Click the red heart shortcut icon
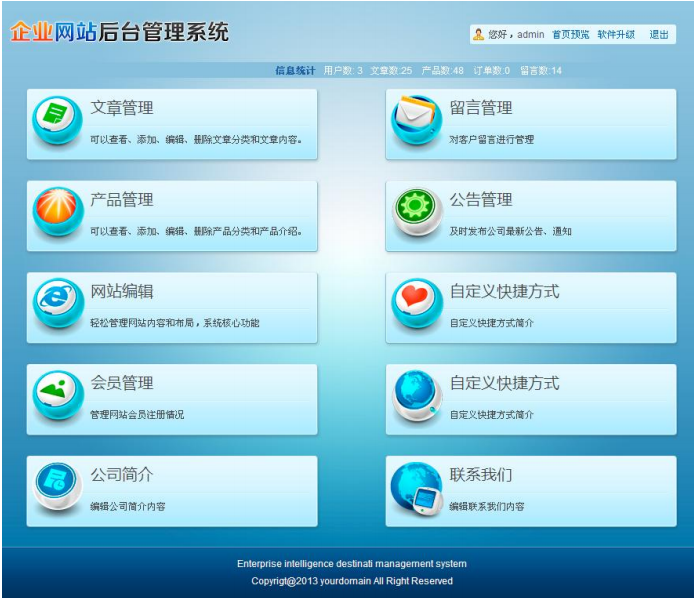Screen dimensions: 694x598 pos(416,301)
